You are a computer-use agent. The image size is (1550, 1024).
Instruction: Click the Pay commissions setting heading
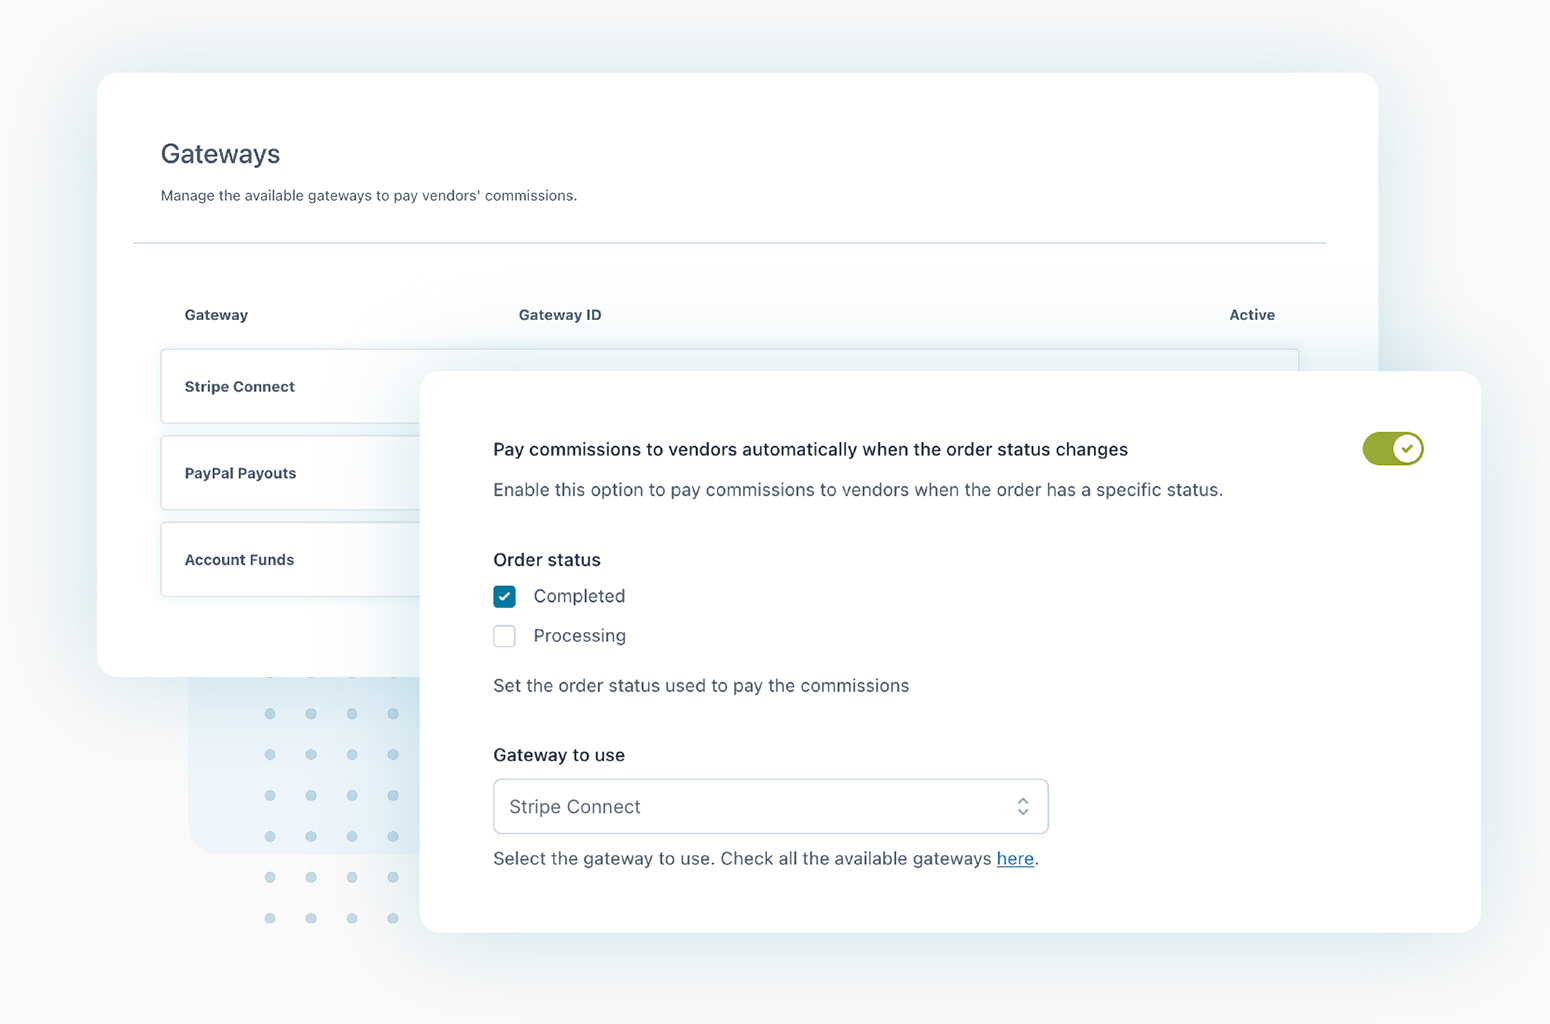(809, 448)
